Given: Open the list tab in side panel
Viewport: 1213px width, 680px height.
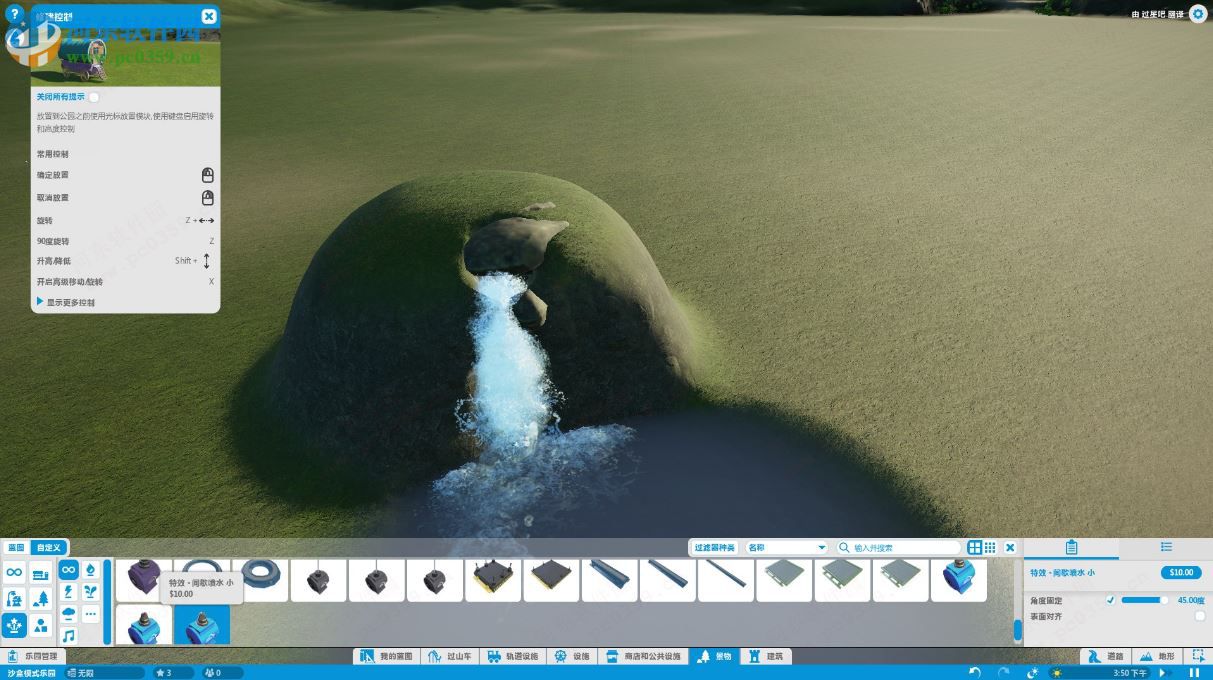Looking at the screenshot, I should click(x=1166, y=547).
